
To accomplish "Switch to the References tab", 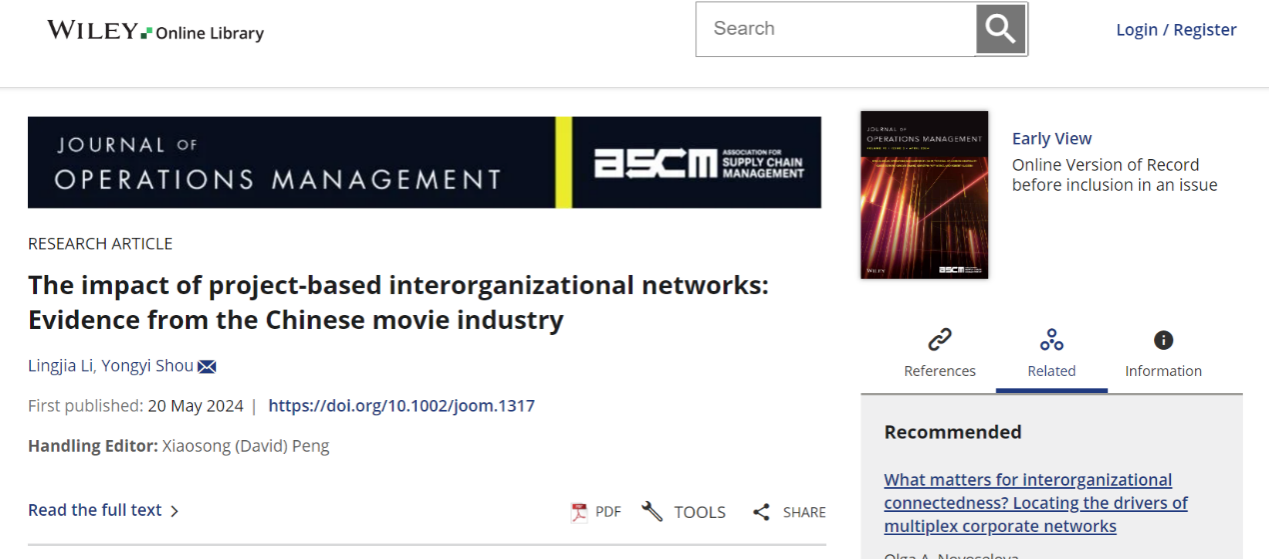I will click(x=939, y=371).
